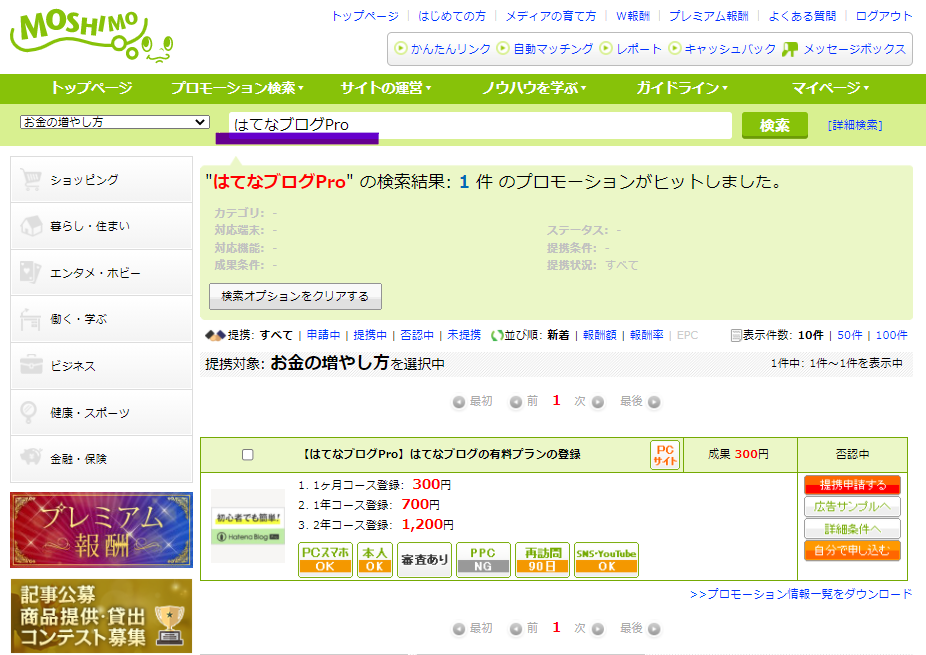This screenshot has height=655, width=926.
Task: Open the 暮らし・住まい category
Action: pos(102,226)
